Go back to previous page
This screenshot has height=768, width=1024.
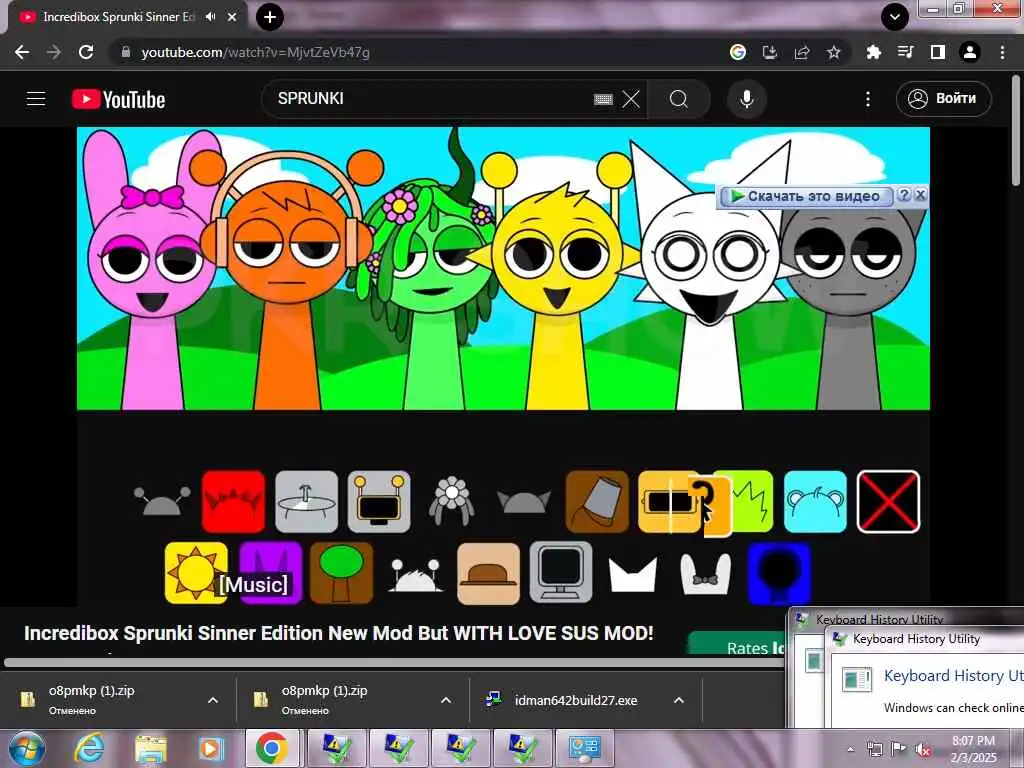(22, 52)
